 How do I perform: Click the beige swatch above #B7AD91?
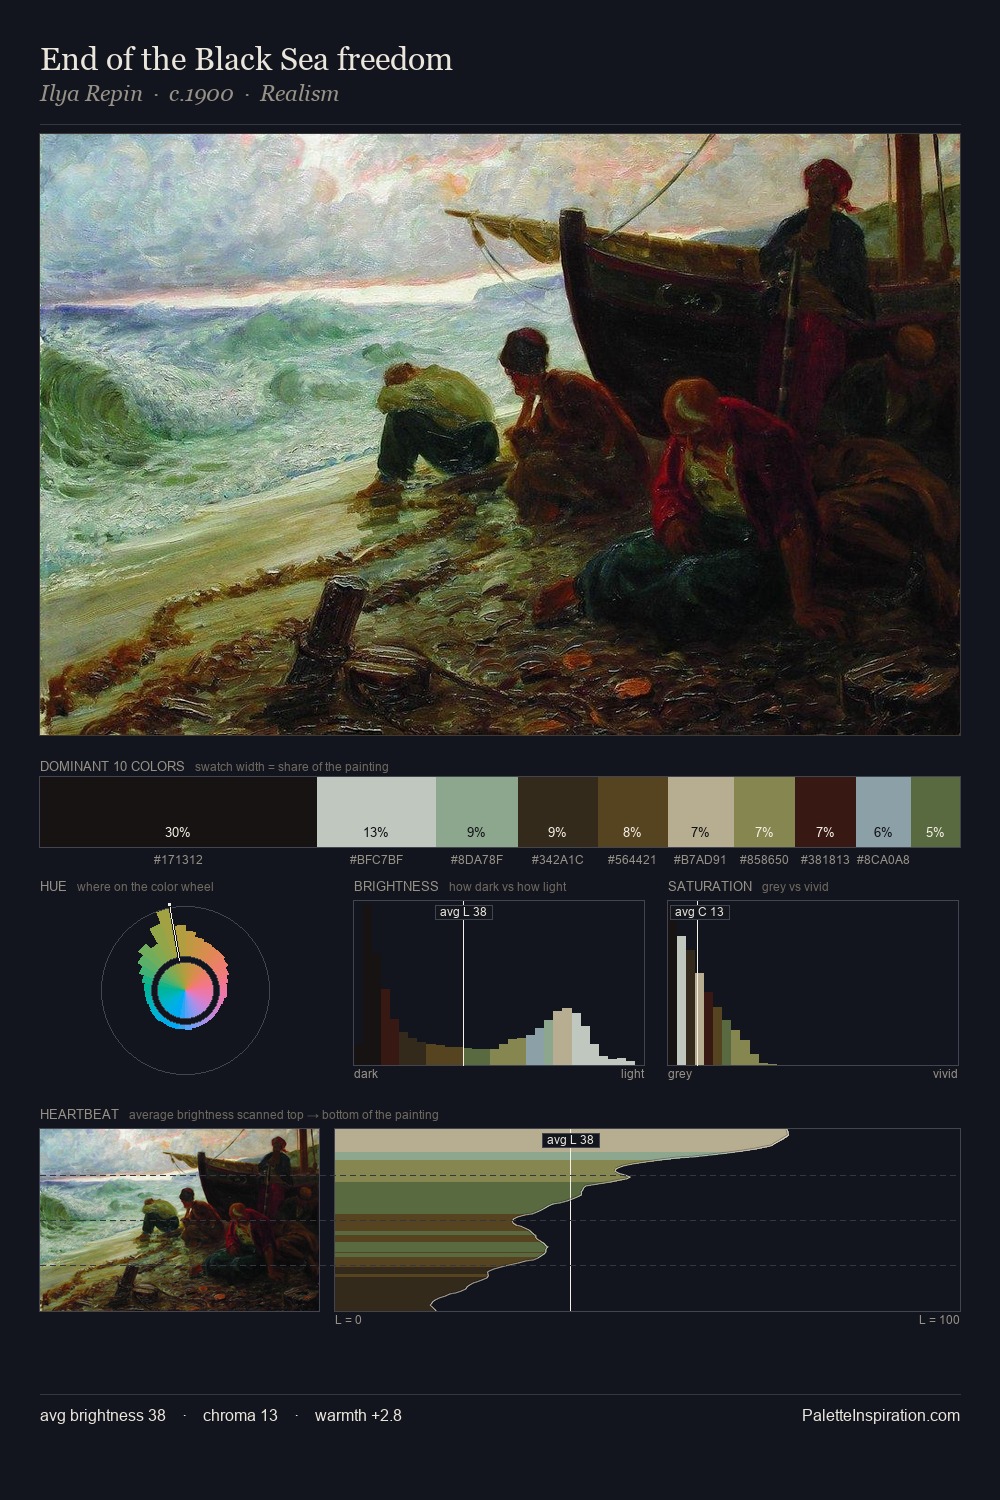(x=701, y=812)
